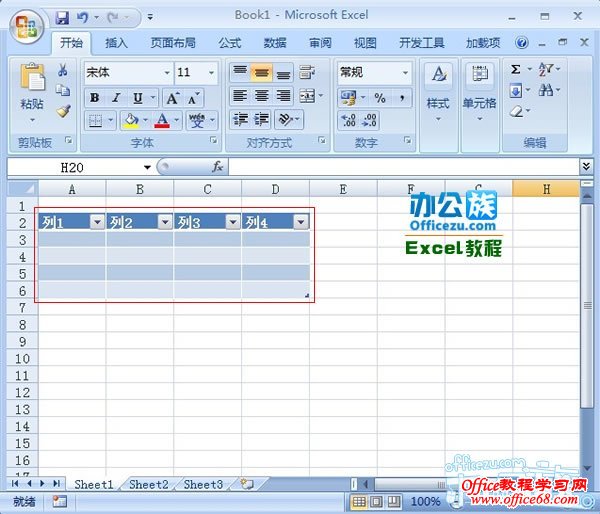Expand the Name Box dropdown arrow

147,167
